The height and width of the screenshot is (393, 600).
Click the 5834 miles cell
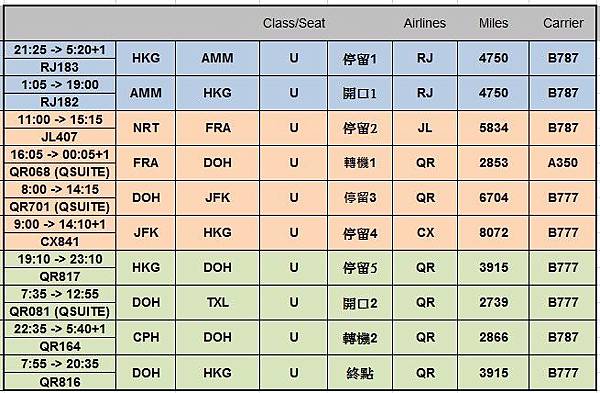pyautogui.click(x=494, y=128)
